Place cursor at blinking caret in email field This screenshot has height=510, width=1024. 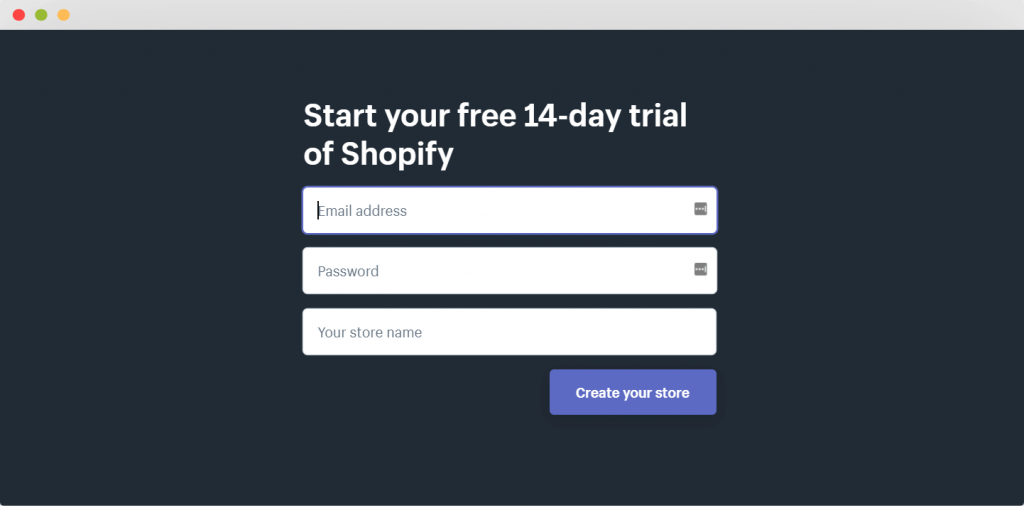click(318, 210)
